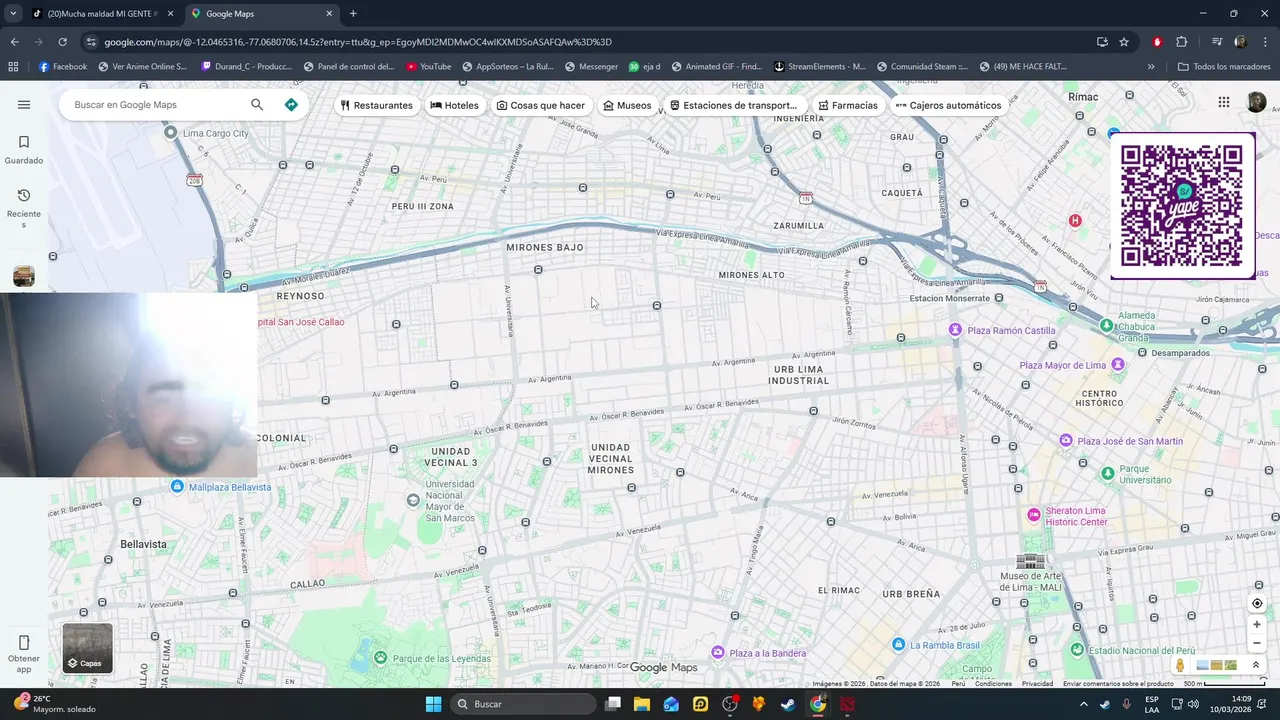This screenshot has width=1280, height=720.
Task: Click Enviar comentarios sobre el producto
Action: (x=1118, y=684)
